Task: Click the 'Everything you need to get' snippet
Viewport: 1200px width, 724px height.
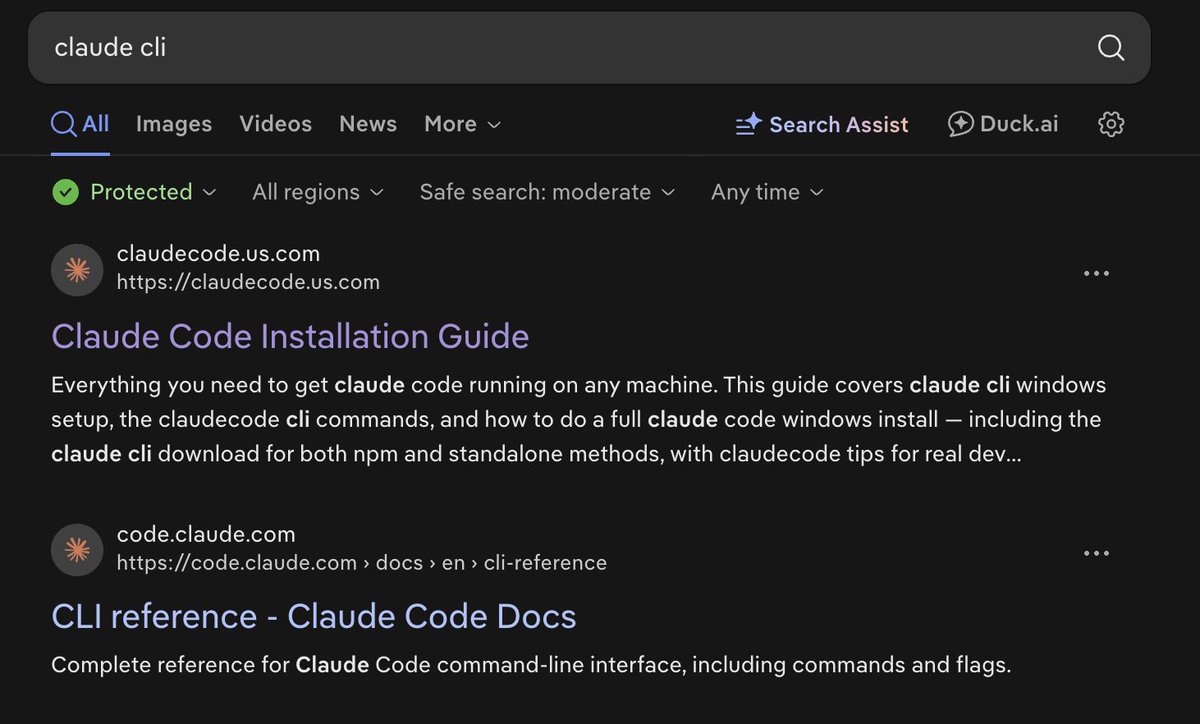Action: point(579,418)
